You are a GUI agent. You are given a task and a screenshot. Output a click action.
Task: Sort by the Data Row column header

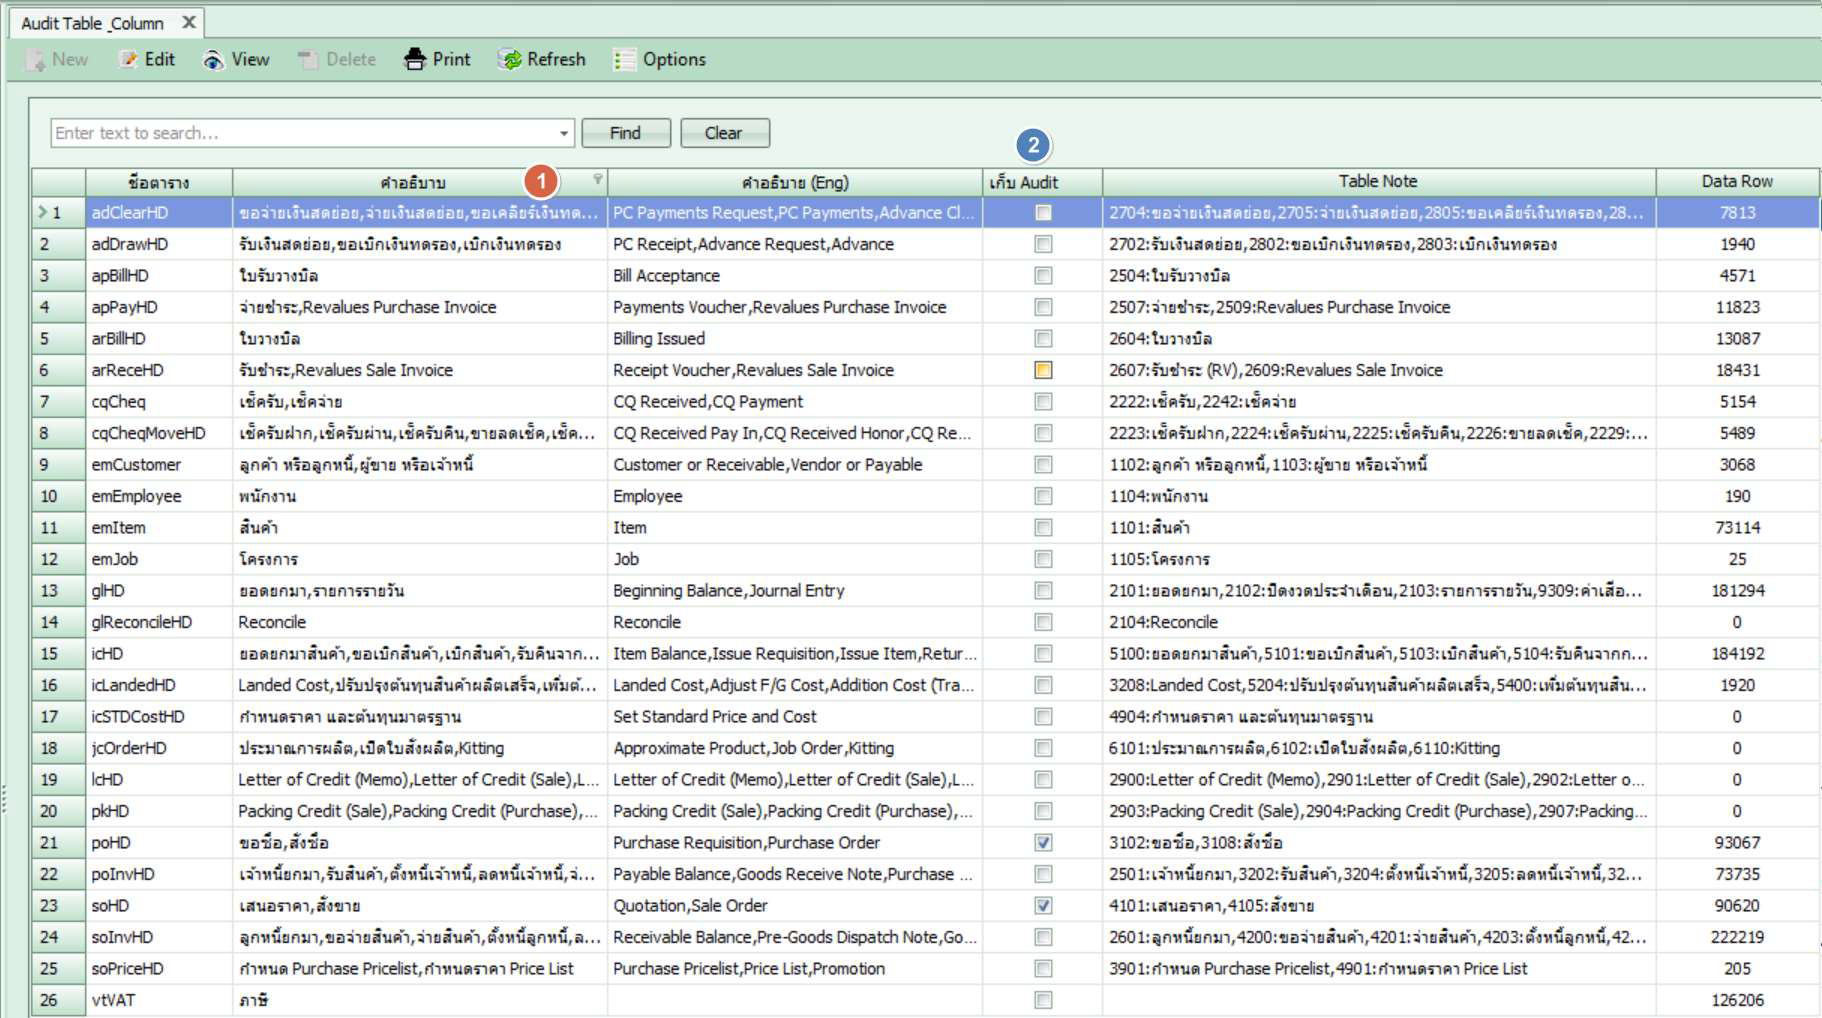tap(1736, 182)
